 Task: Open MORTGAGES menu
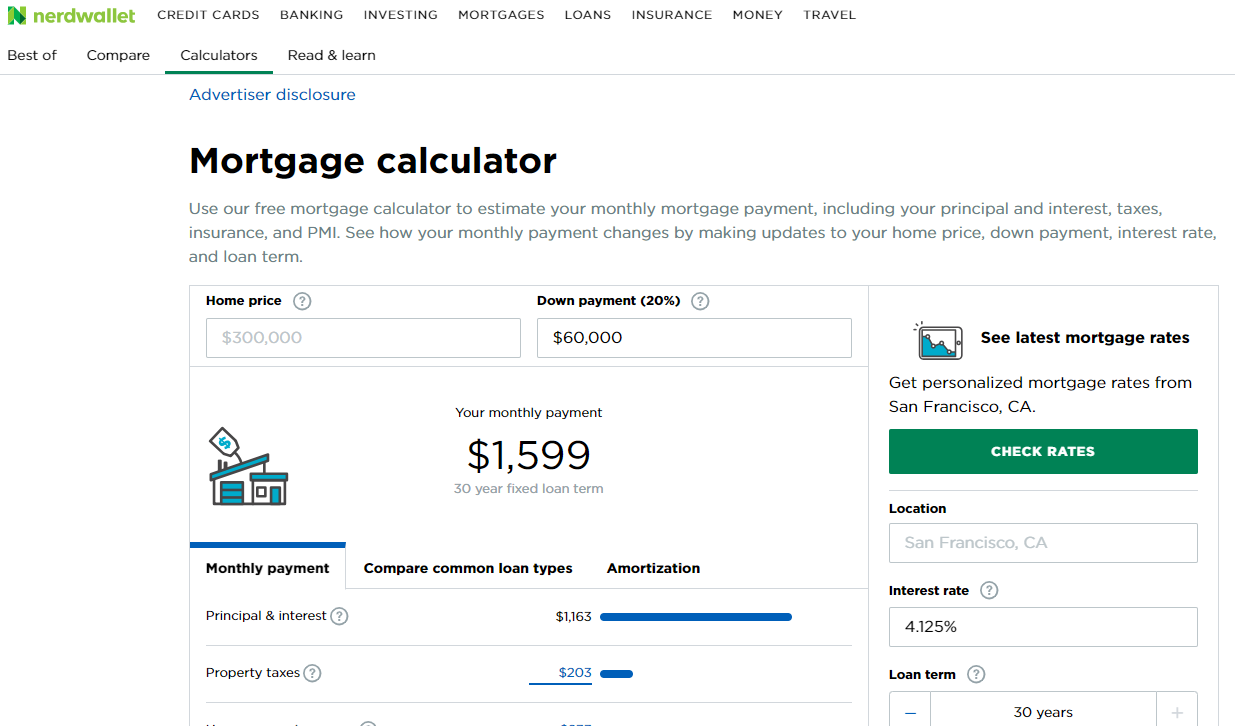[x=501, y=15]
